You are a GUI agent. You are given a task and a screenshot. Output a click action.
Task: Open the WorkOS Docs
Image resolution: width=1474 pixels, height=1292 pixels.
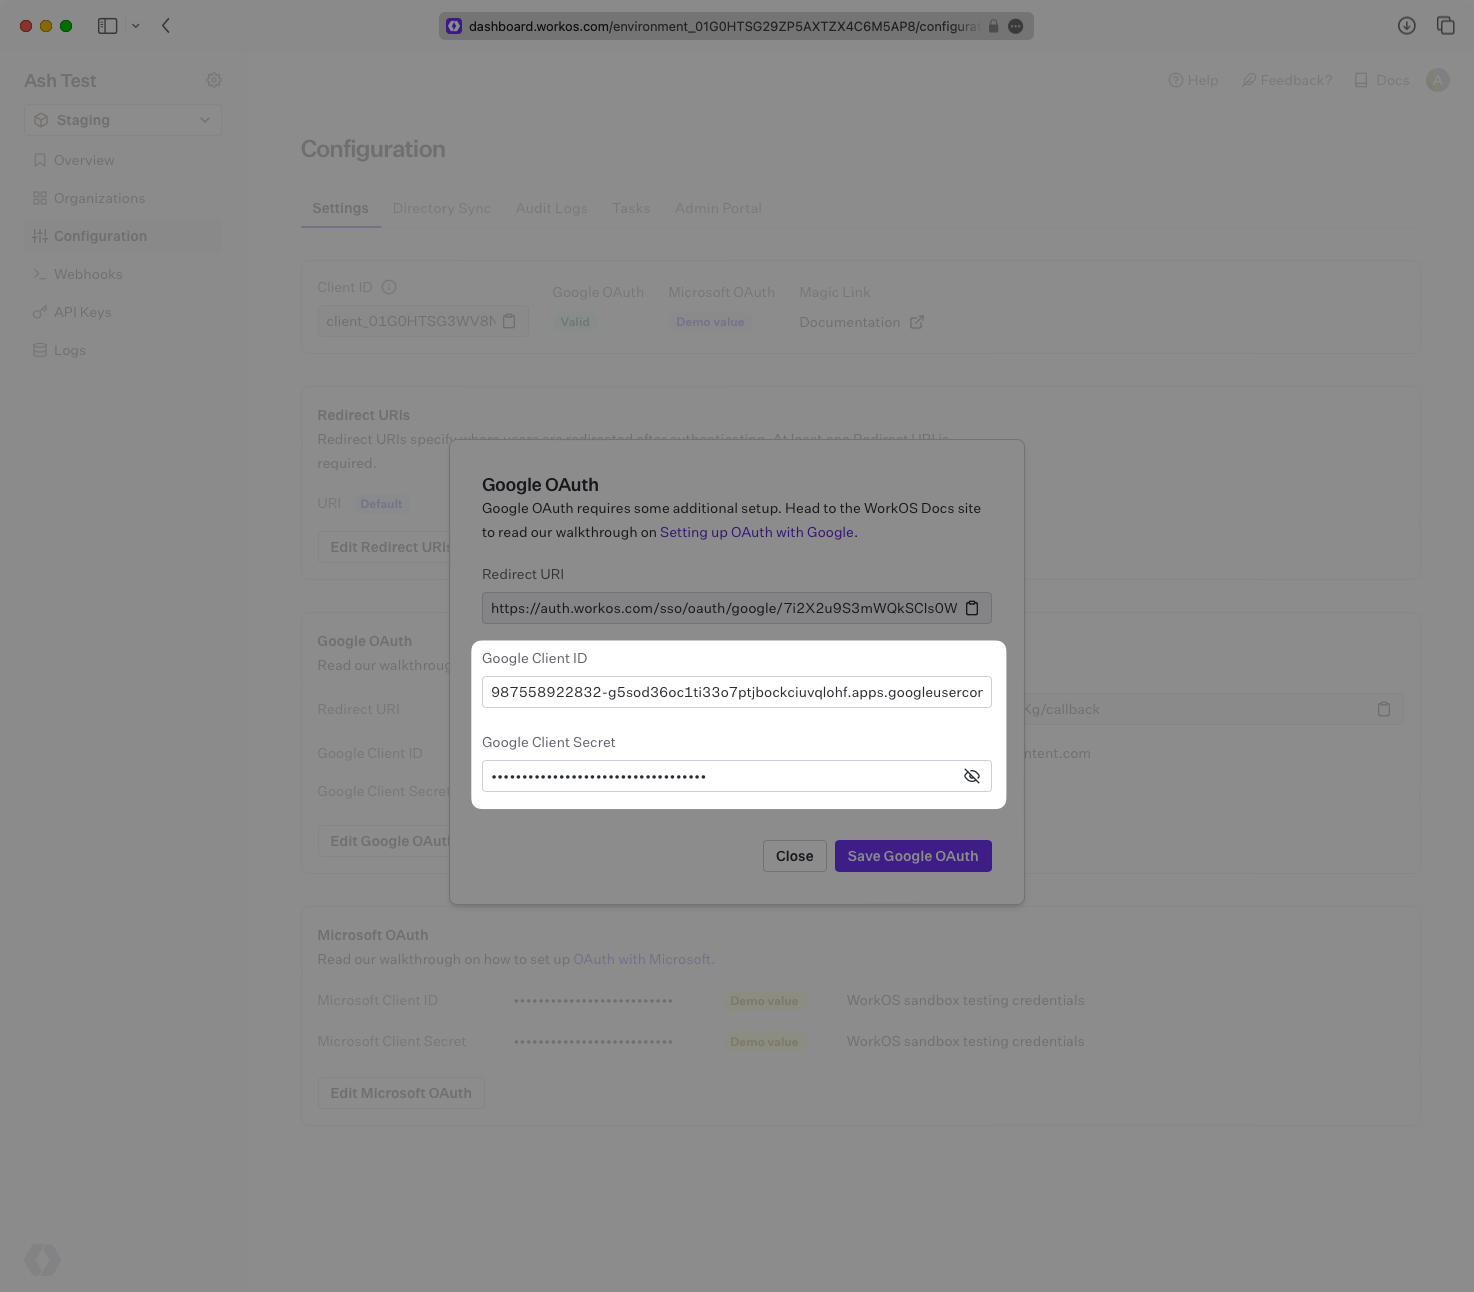pyautogui.click(x=1381, y=80)
